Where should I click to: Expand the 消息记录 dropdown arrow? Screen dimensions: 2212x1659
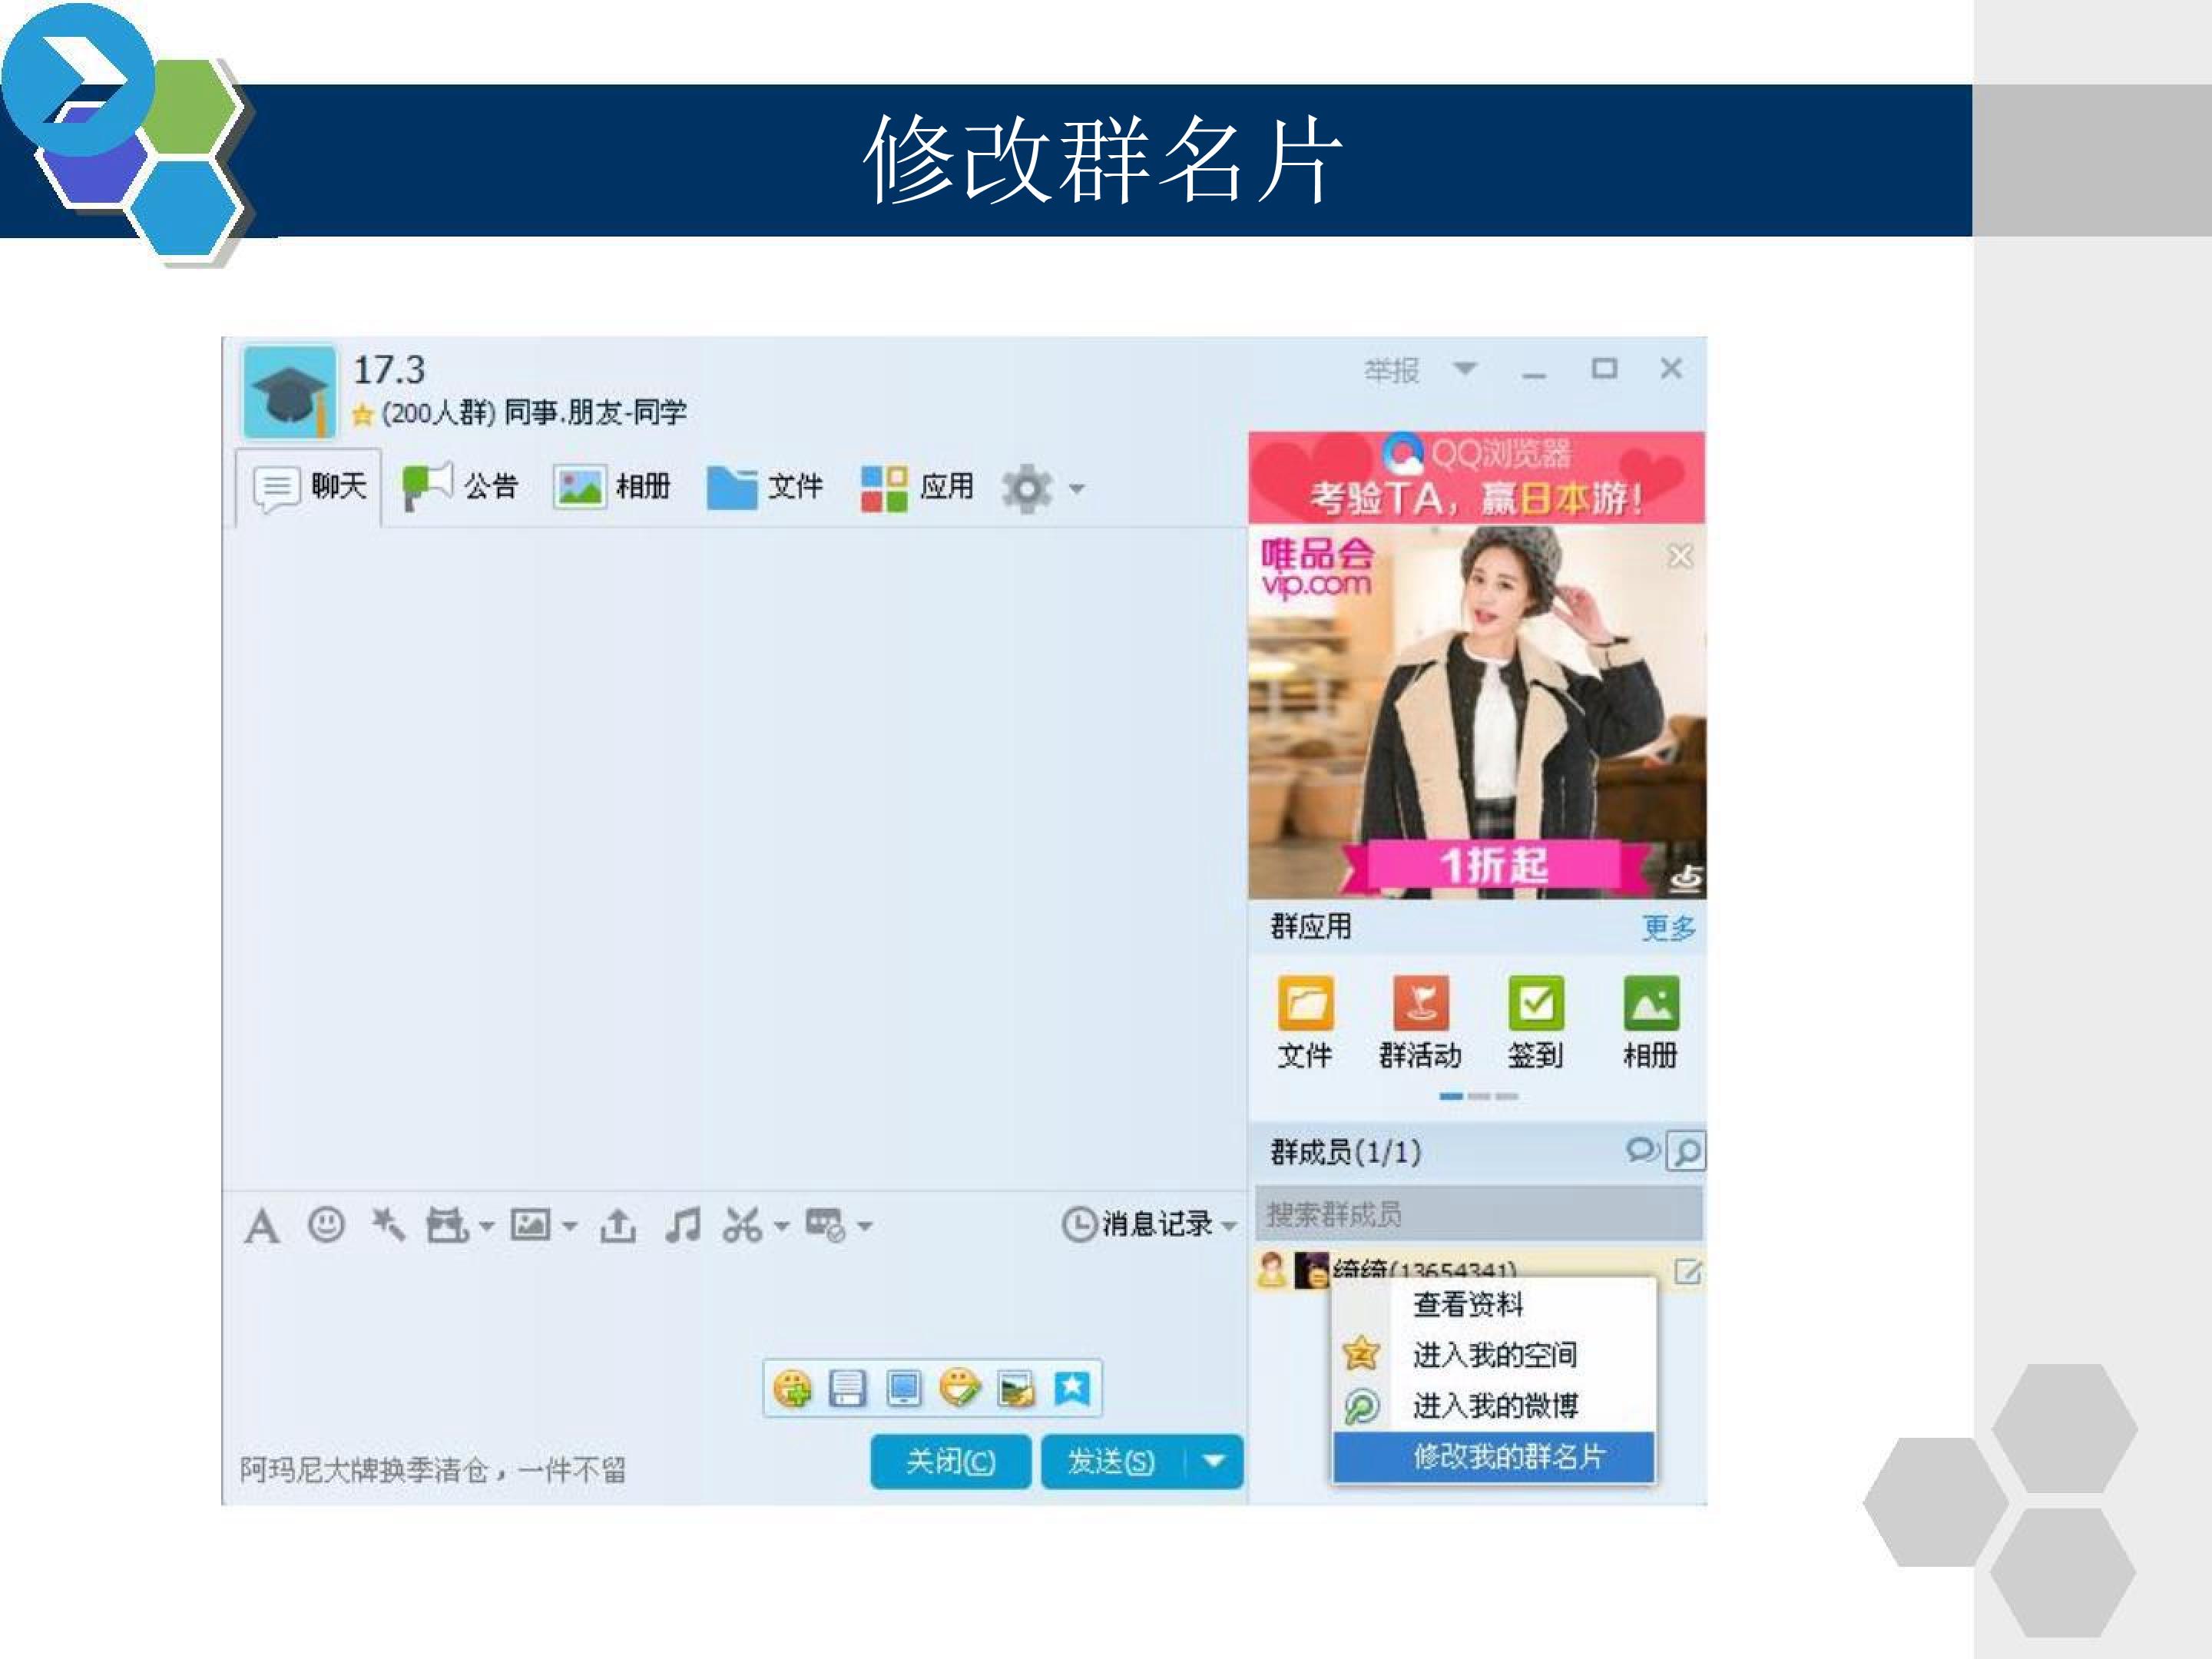click(x=1229, y=1226)
